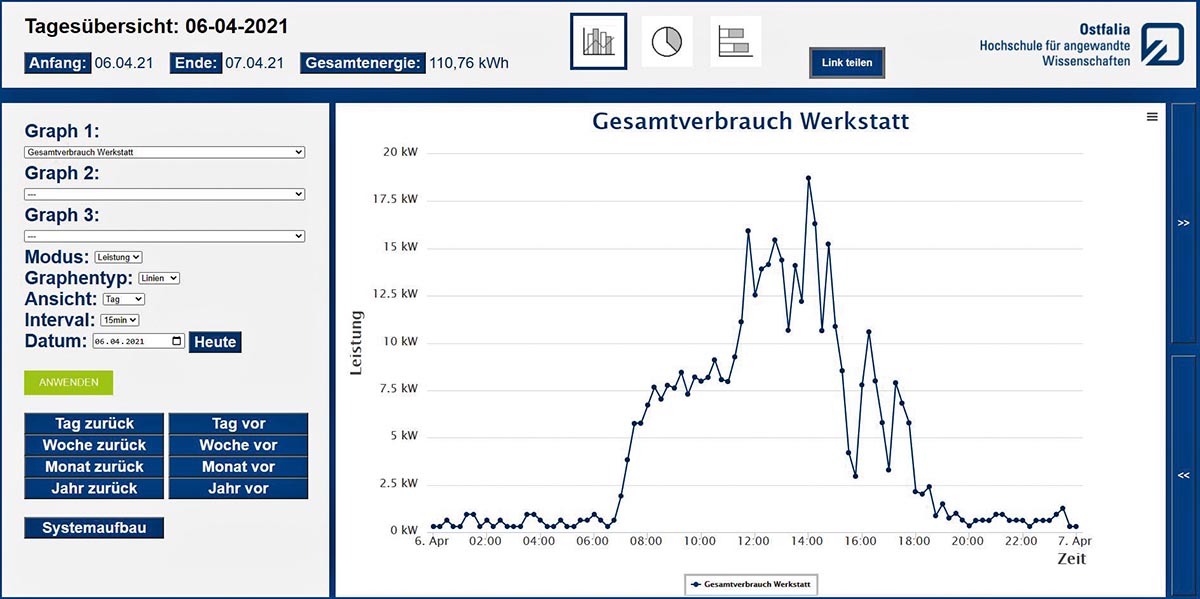Image resolution: width=1200 pixels, height=599 pixels.
Task: Open the Graph 3 dropdown
Action: (x=164, y=236)
